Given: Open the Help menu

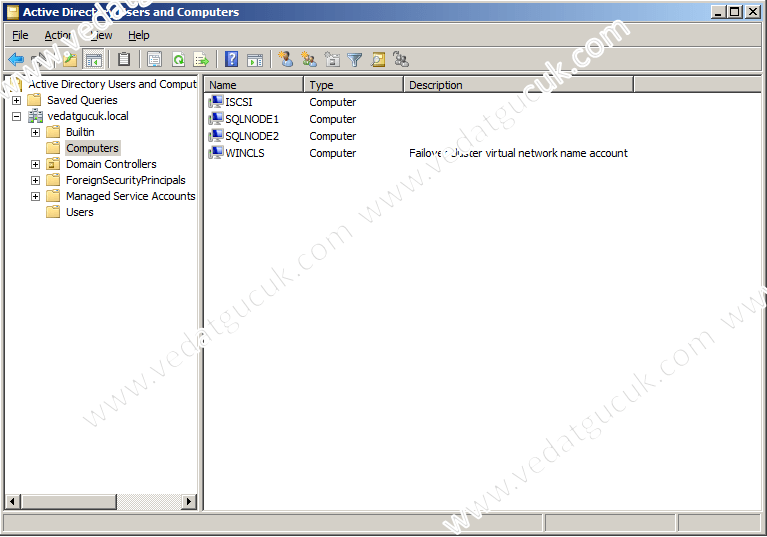Looking at the screenshot, I should pos(138,35).
